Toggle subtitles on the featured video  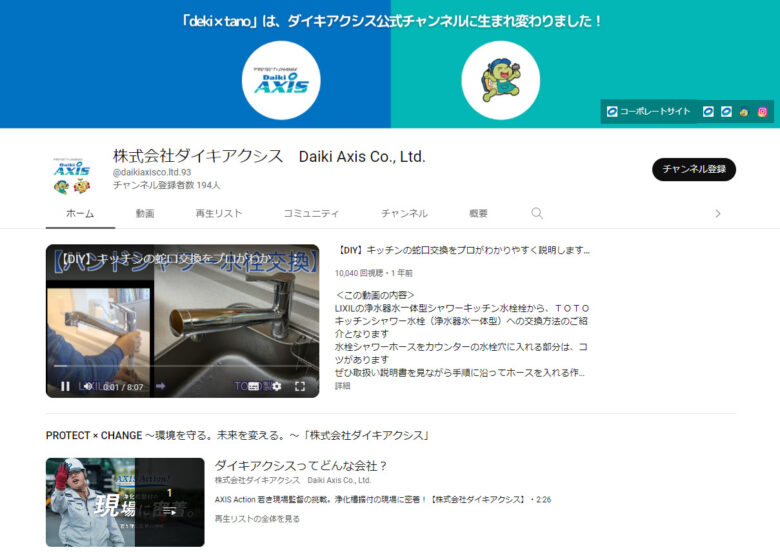pyautogui.click(x=254, y=386)
